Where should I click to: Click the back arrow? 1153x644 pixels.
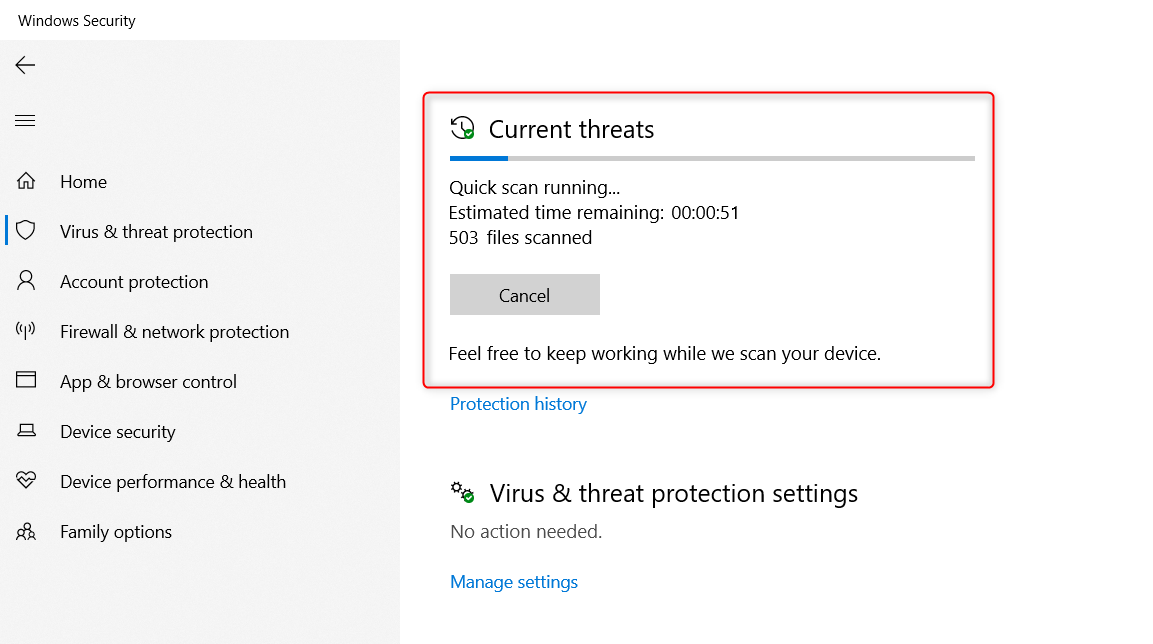pos(24,64)
